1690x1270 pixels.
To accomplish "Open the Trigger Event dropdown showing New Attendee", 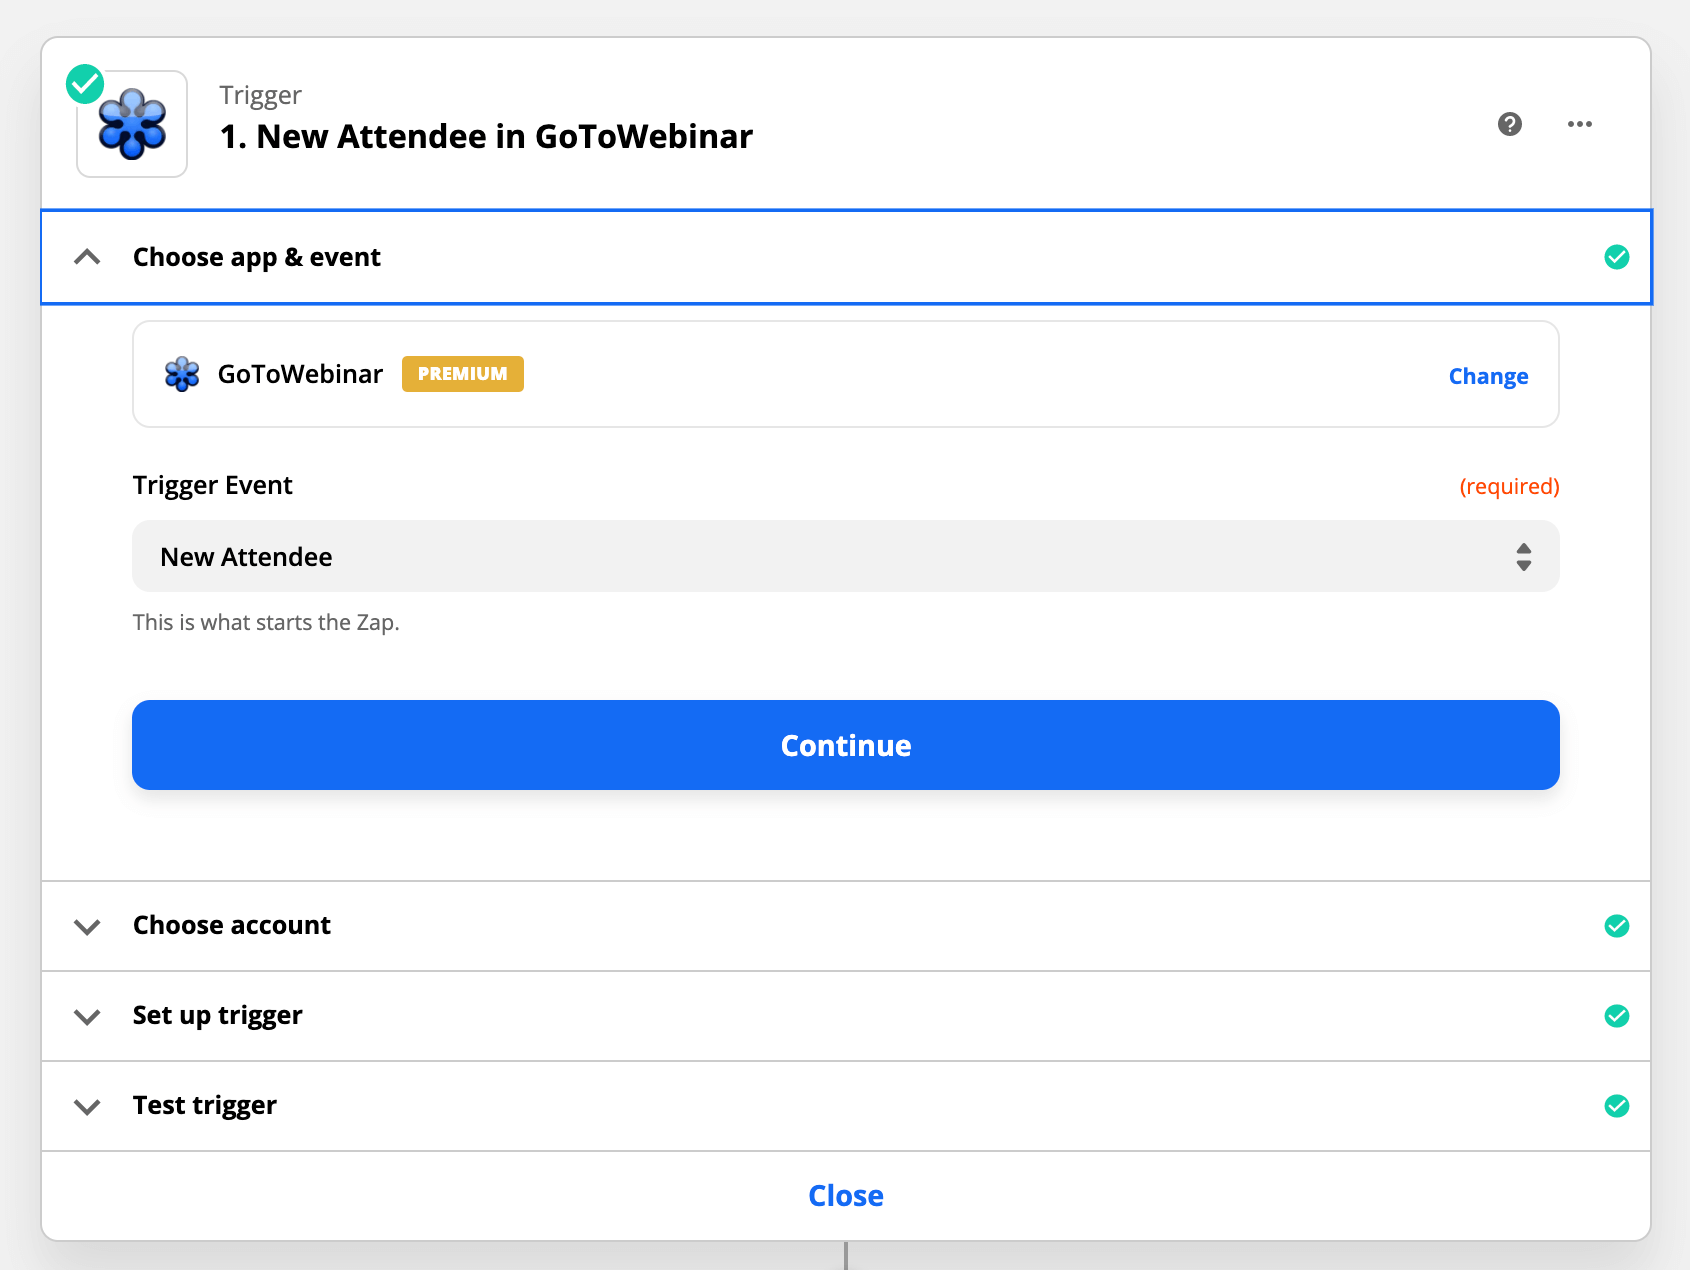I will click(846, 556).
